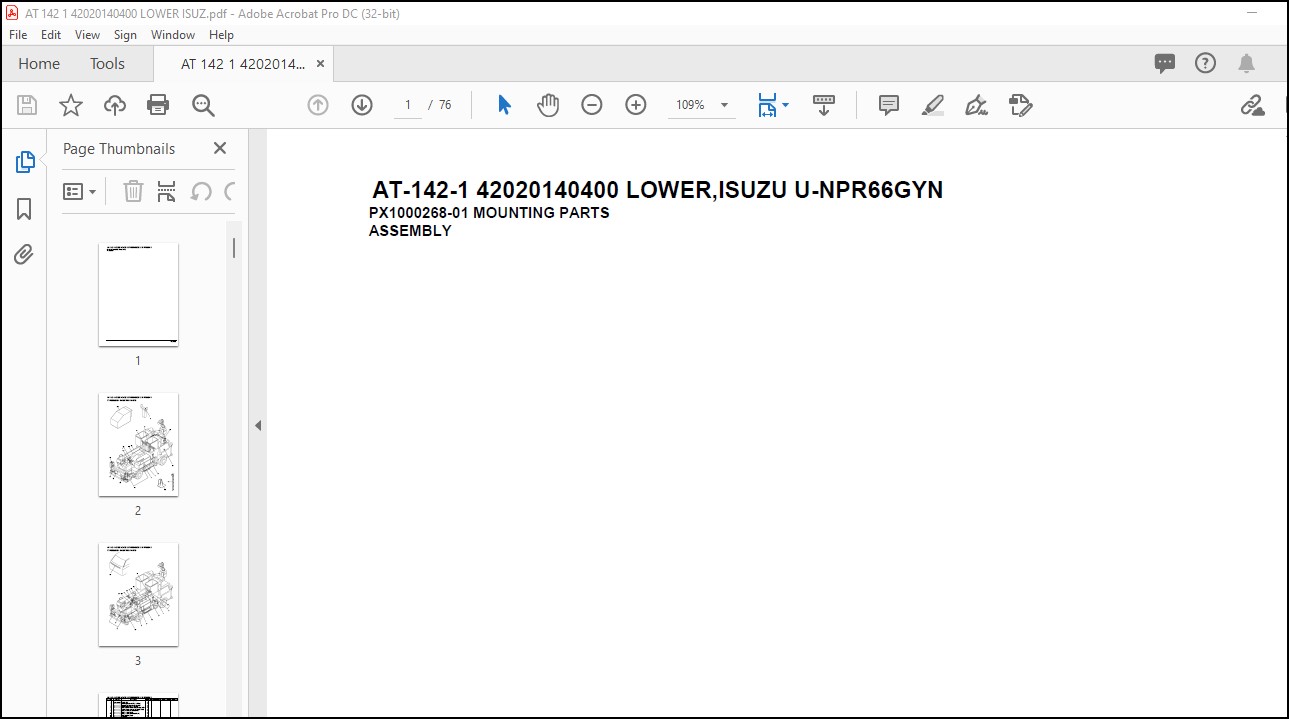Image resolution: width=1289 pixels, height=719 pixels.
Task: Zoom in with the plus button
Action: tap(636, 105)
